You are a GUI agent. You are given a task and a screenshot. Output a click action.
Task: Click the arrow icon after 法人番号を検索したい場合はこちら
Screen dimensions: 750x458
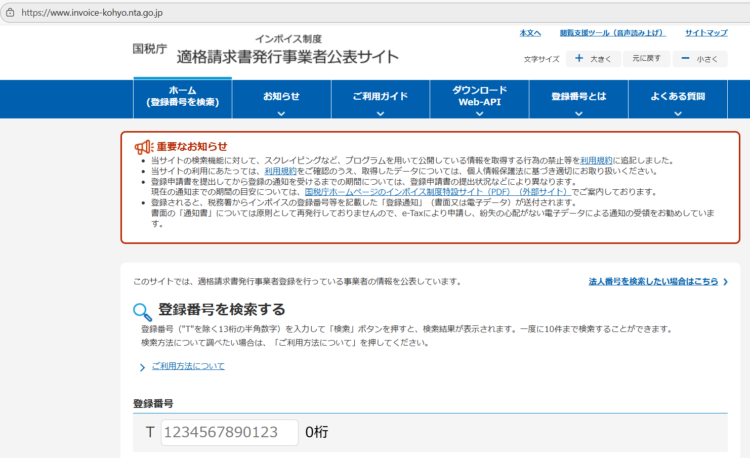726,282
